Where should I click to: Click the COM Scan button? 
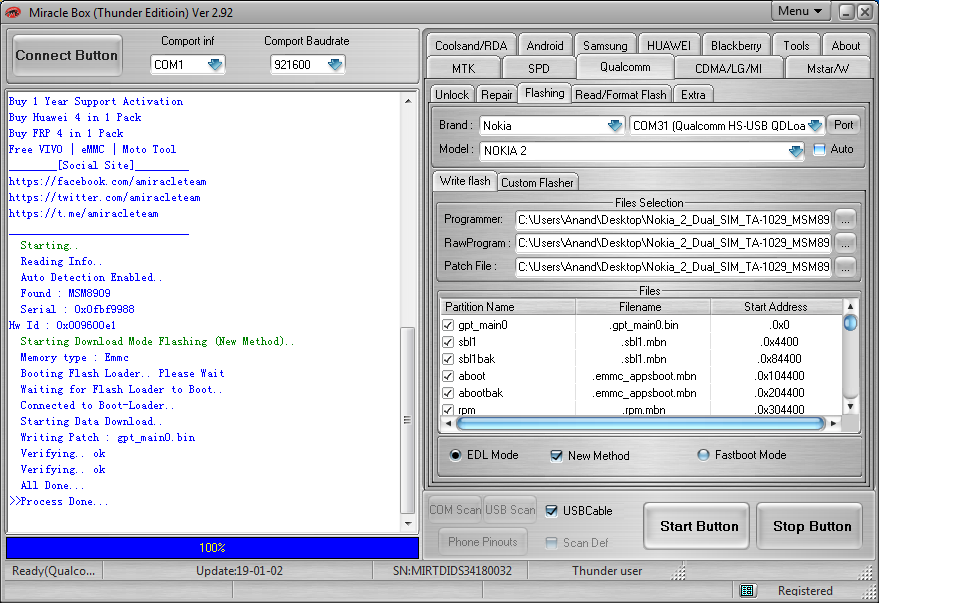(x=455, y=509)
